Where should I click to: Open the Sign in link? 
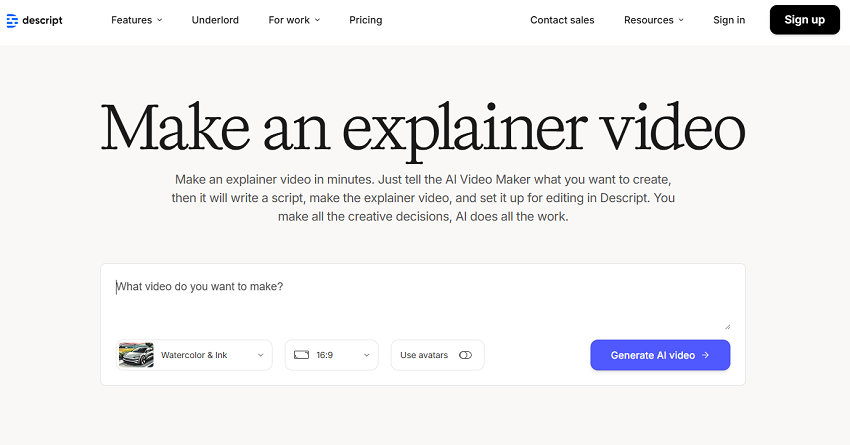(x=729, y=20)
